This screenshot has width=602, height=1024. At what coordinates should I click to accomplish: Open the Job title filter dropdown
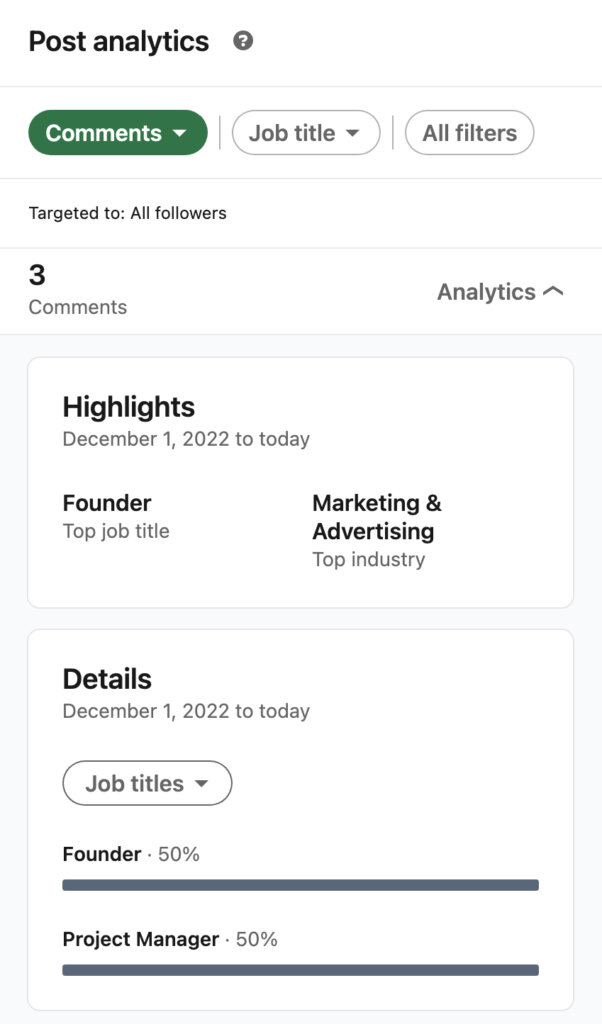[x=306, y=132]
